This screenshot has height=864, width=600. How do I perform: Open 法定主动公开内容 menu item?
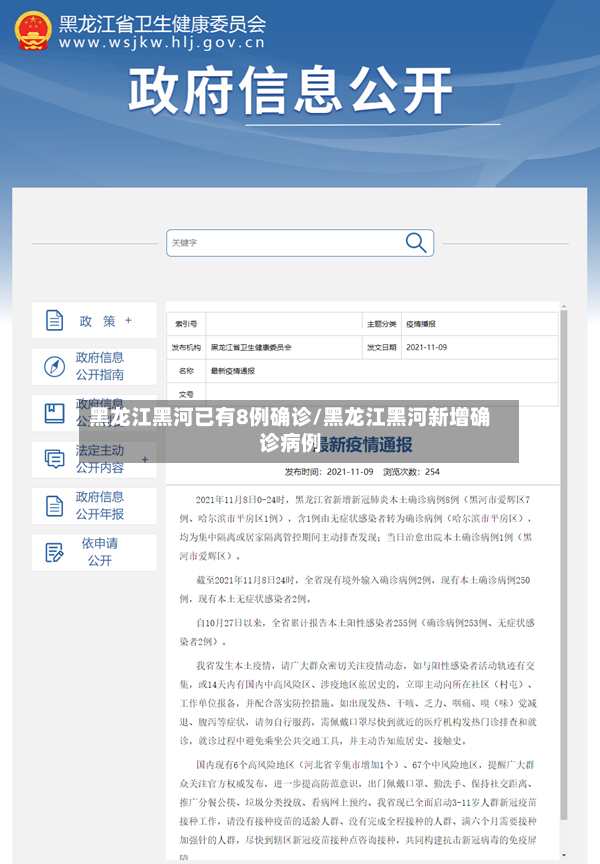click(x=94, y=459)
